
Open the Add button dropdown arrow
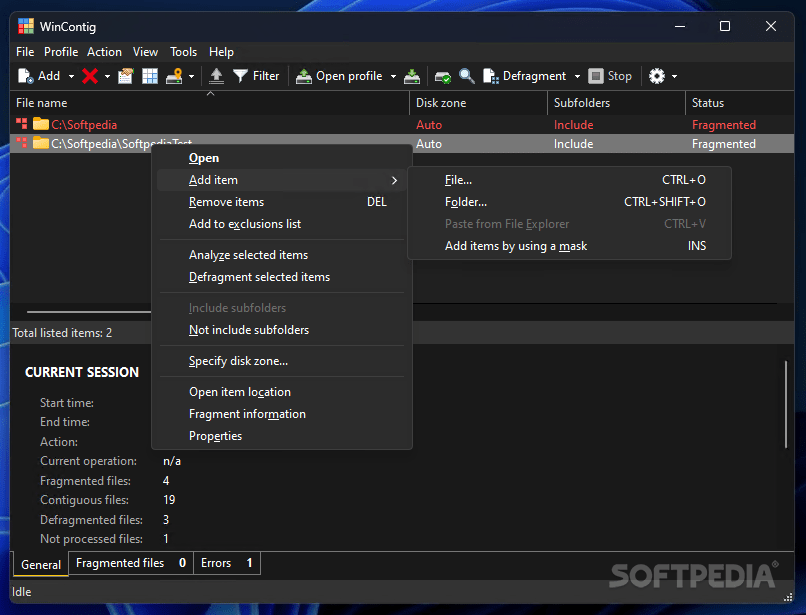tap(71, 76)
